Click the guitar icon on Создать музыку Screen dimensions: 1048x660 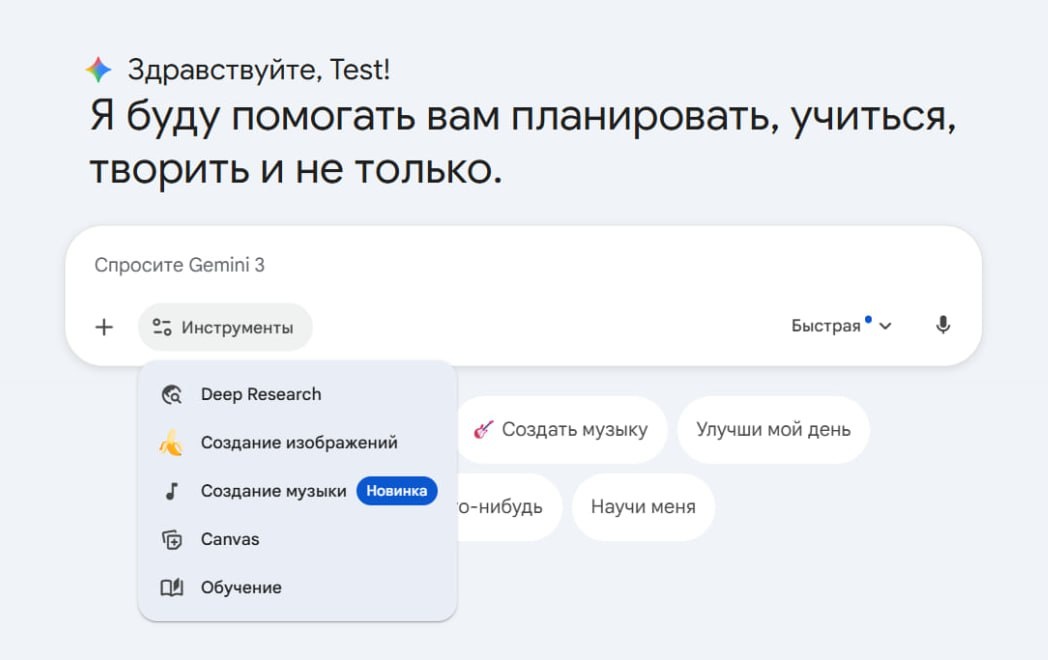(483, 429)
